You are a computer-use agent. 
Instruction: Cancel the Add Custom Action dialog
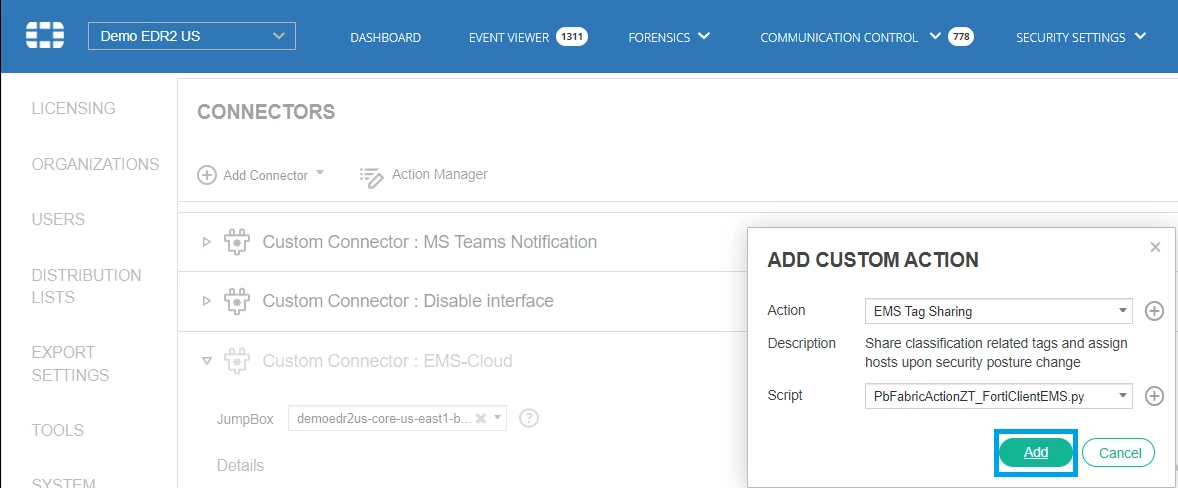pyautogui.click(x=1120, y=453)
